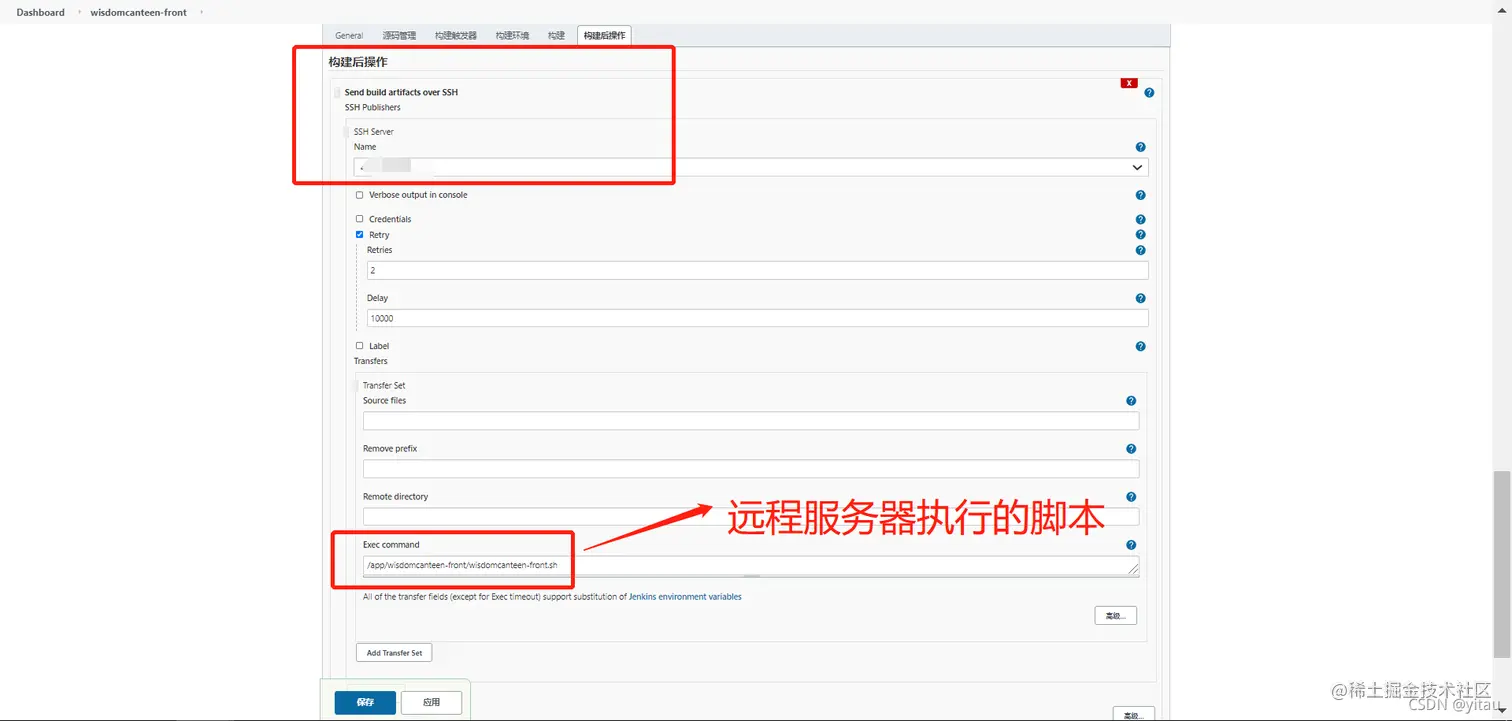Click the Transfer Set section label
The height and width of the screenshot is (721, 1512).
tap(384, 385)
